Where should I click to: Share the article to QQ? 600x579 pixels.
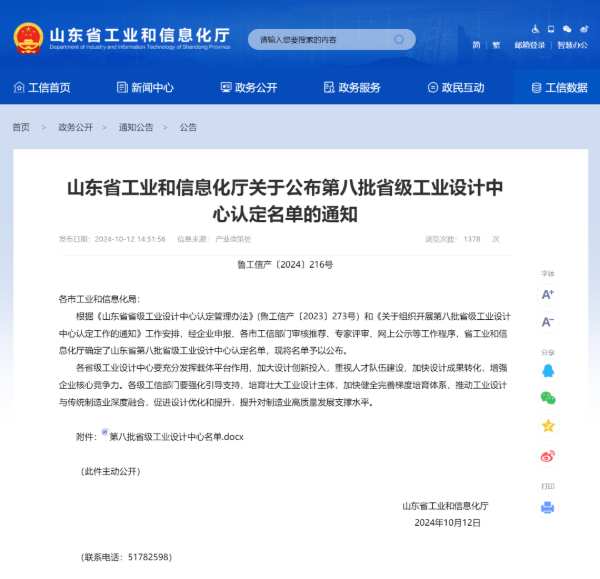(548, 370)
